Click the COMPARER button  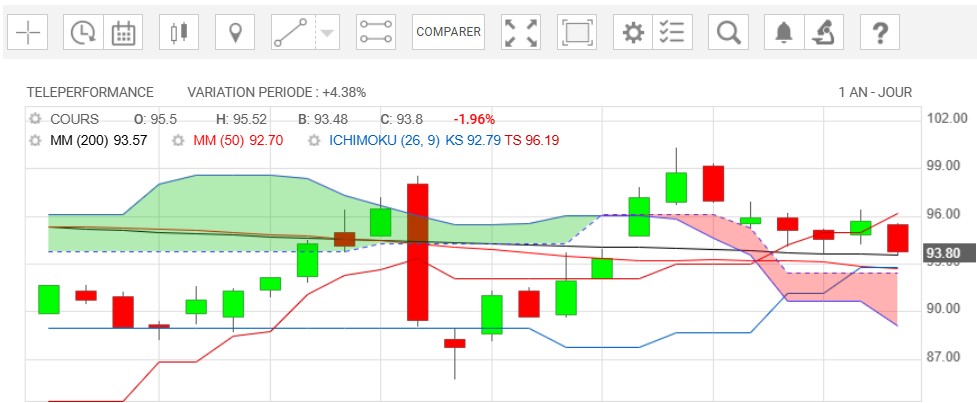click(449, 32)
